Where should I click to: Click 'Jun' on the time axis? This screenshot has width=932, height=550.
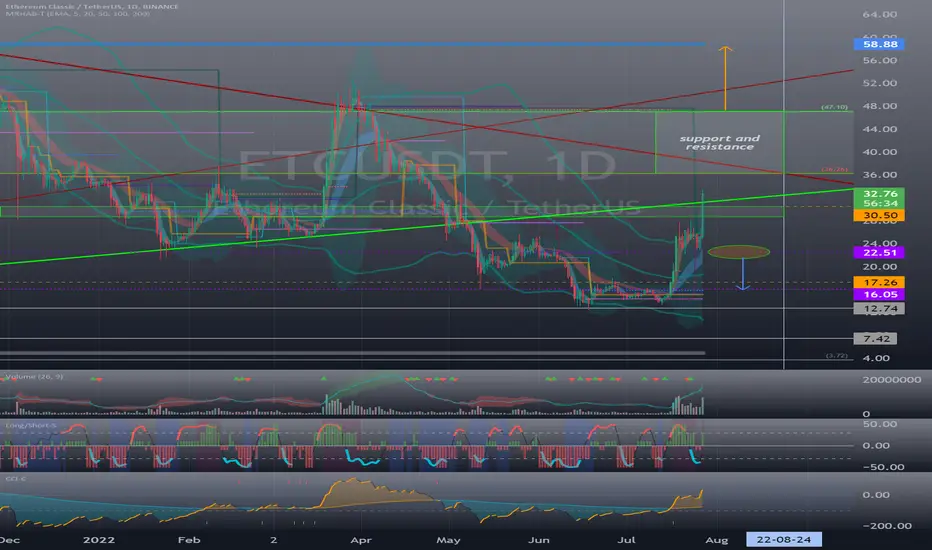click(x=539, y=540)
